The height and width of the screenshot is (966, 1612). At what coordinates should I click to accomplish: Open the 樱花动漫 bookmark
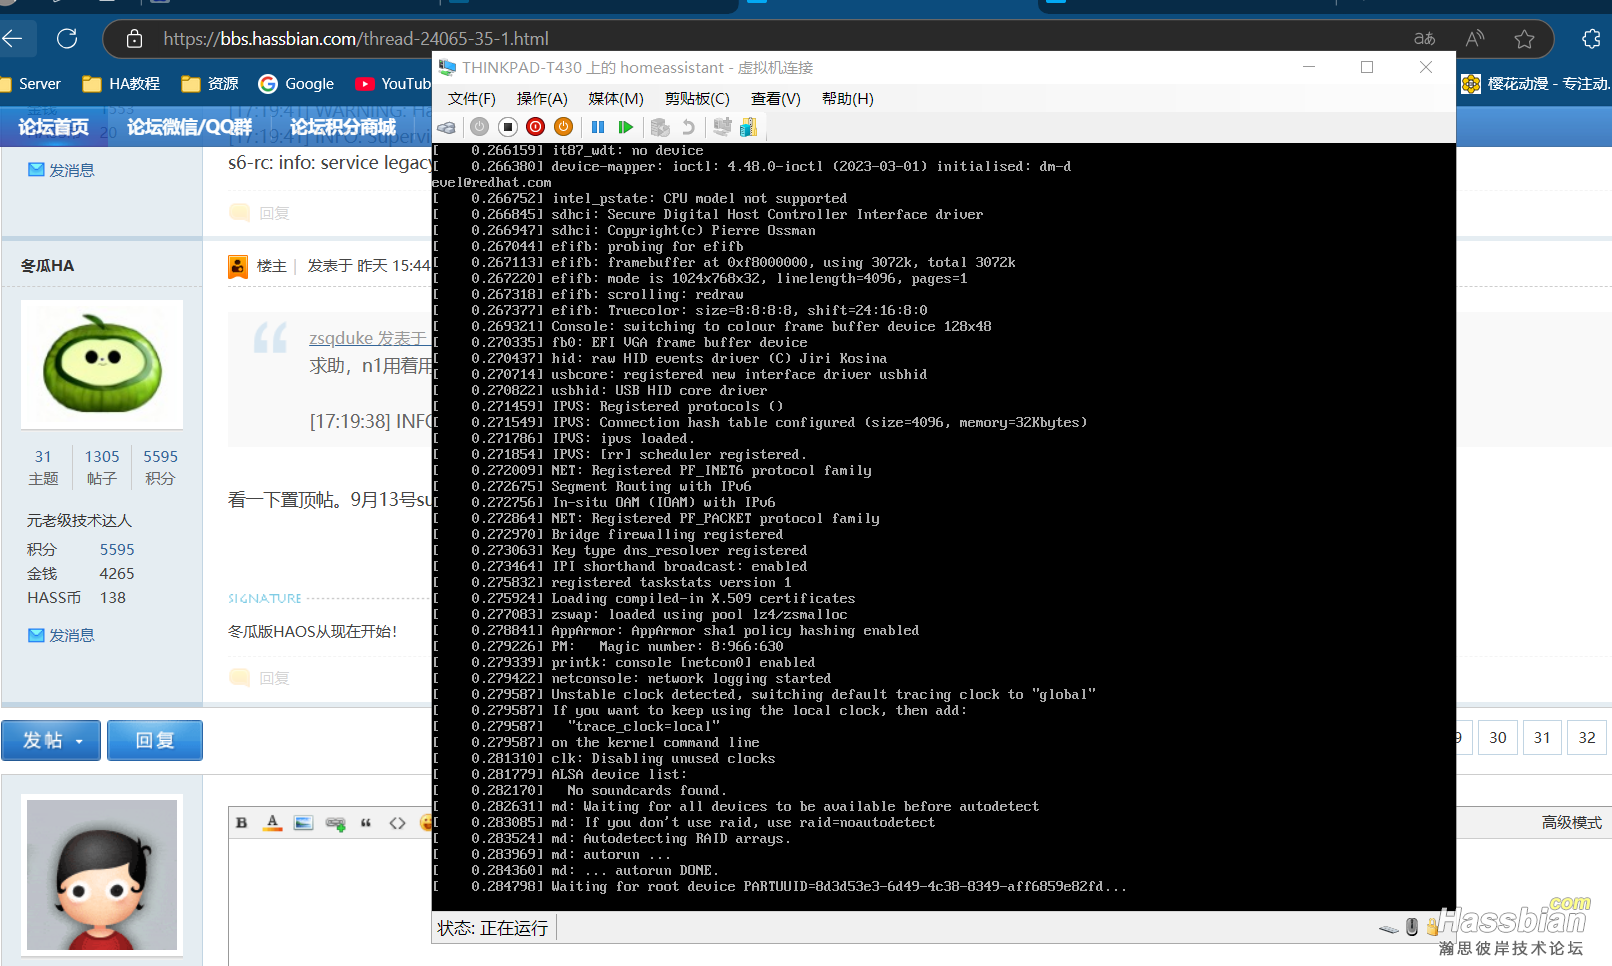point(1535,84)
